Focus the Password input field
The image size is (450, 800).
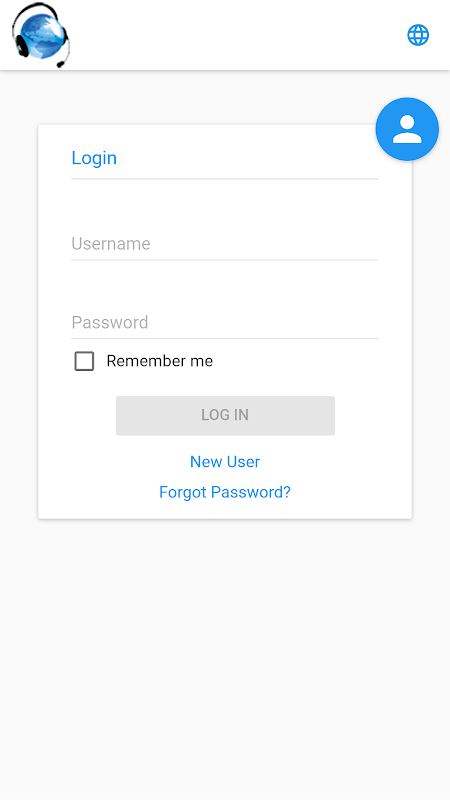(224, 322)
